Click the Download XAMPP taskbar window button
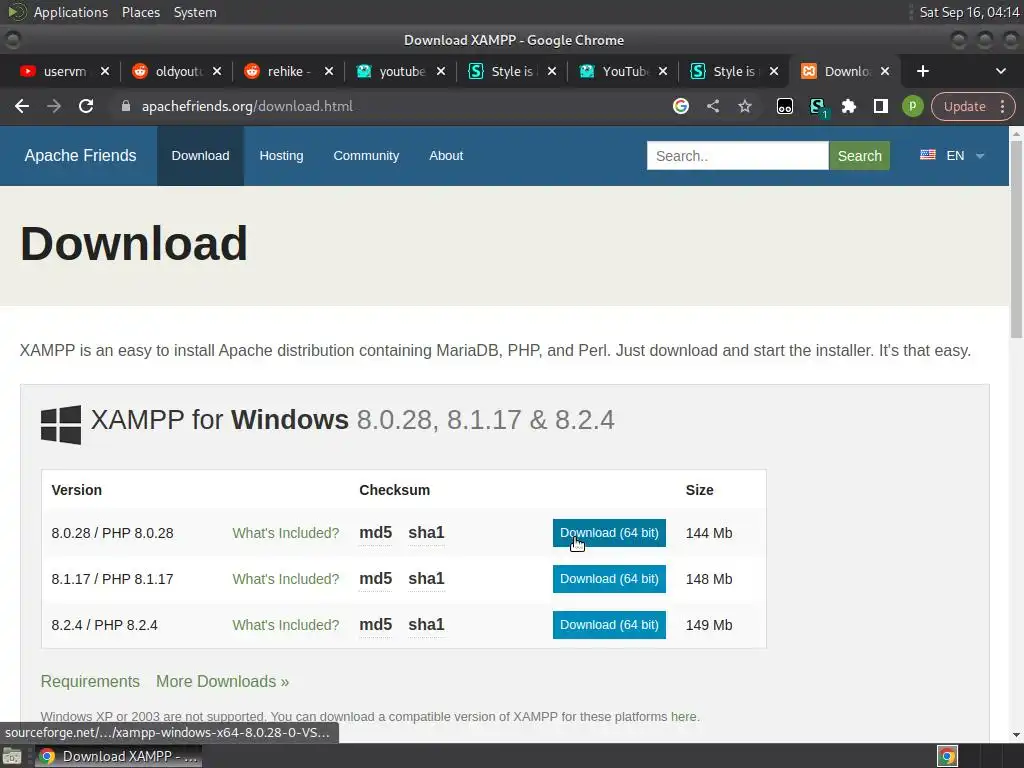This screenshot has width=1024, height=768. point(118,756)
